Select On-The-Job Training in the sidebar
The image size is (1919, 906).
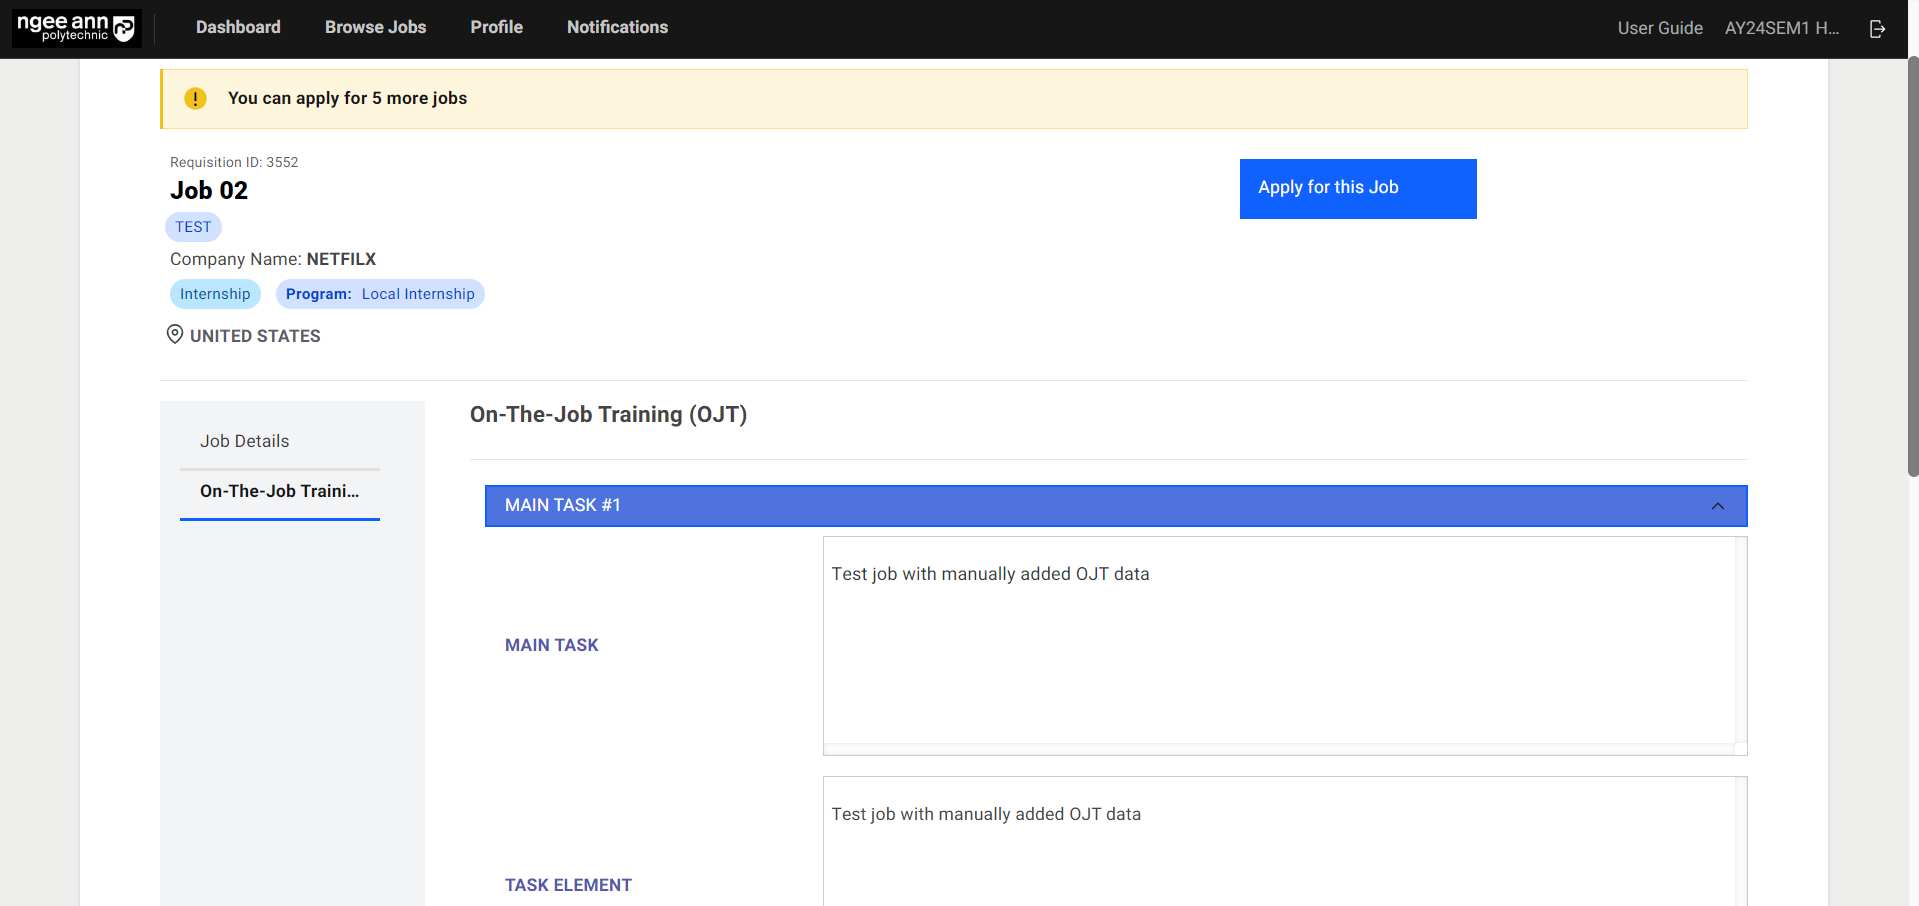click(279, 491)
